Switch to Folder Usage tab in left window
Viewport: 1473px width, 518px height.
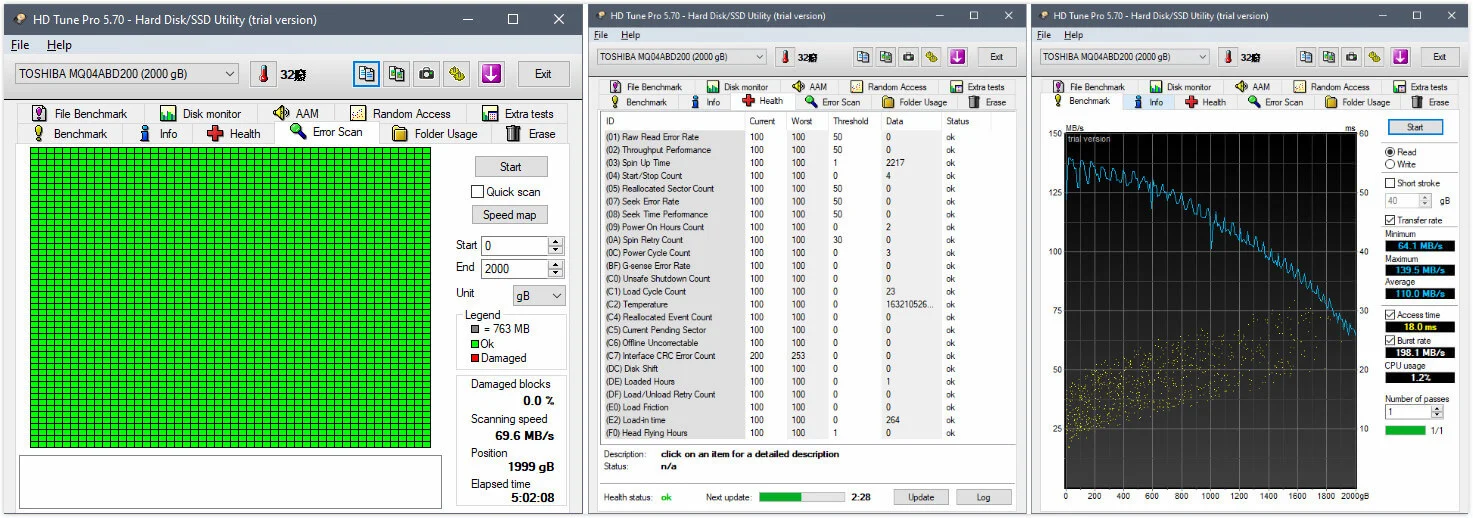435,133
